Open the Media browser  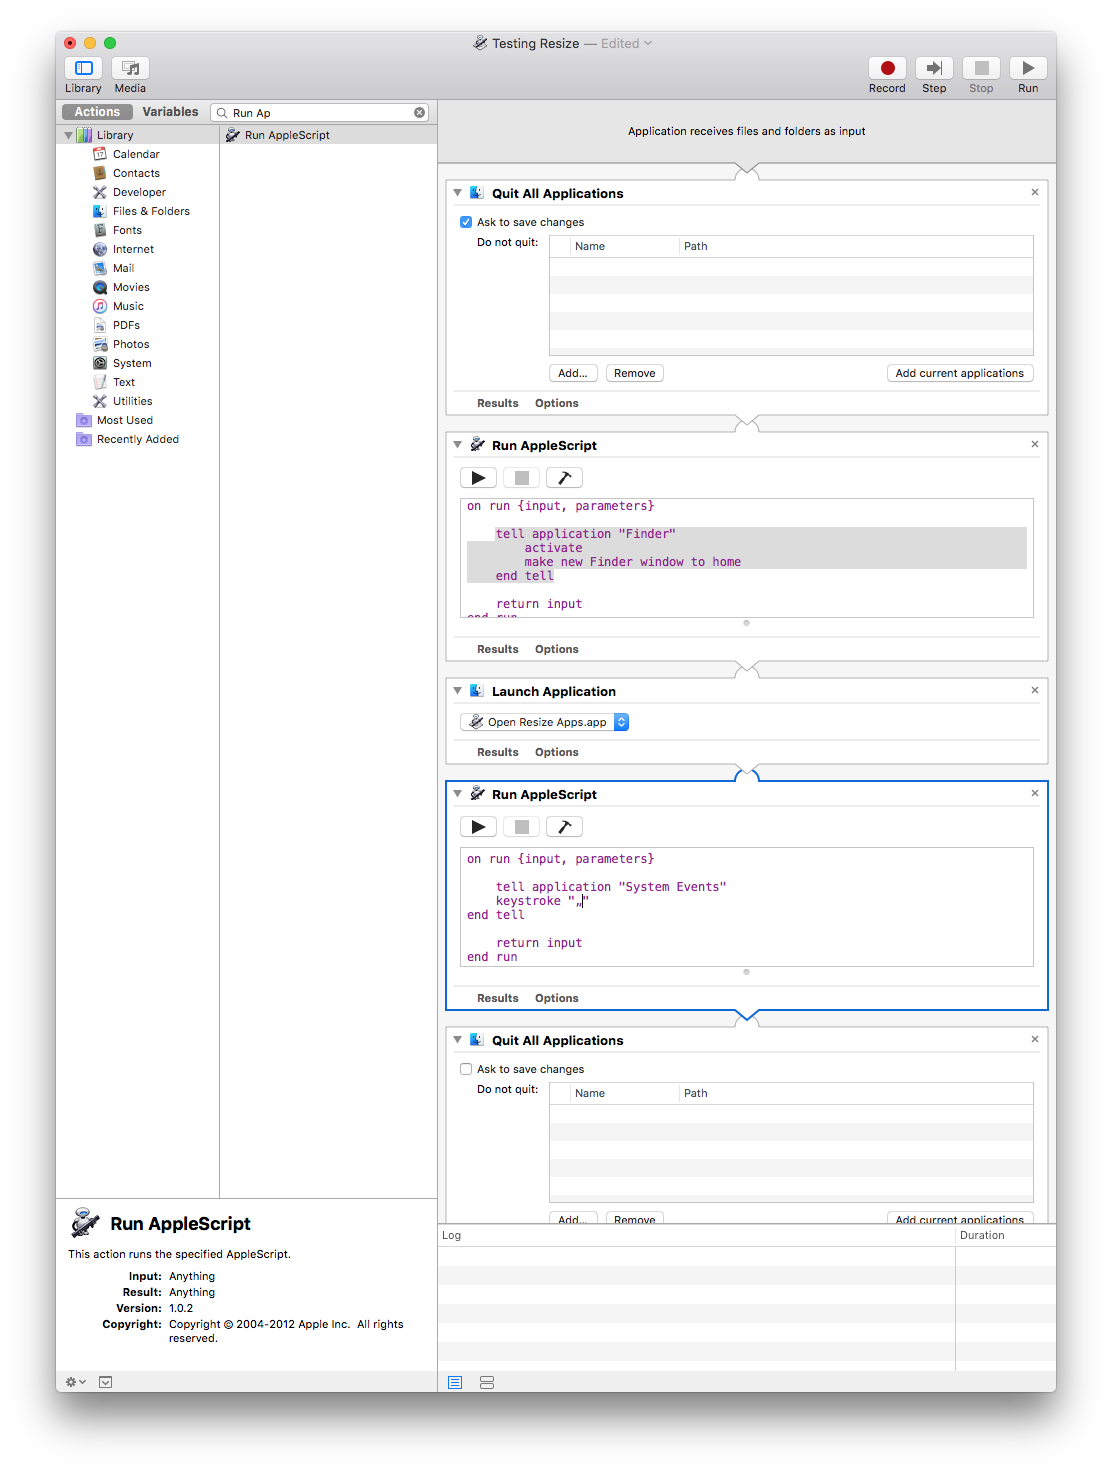click(x=130, y=68)
